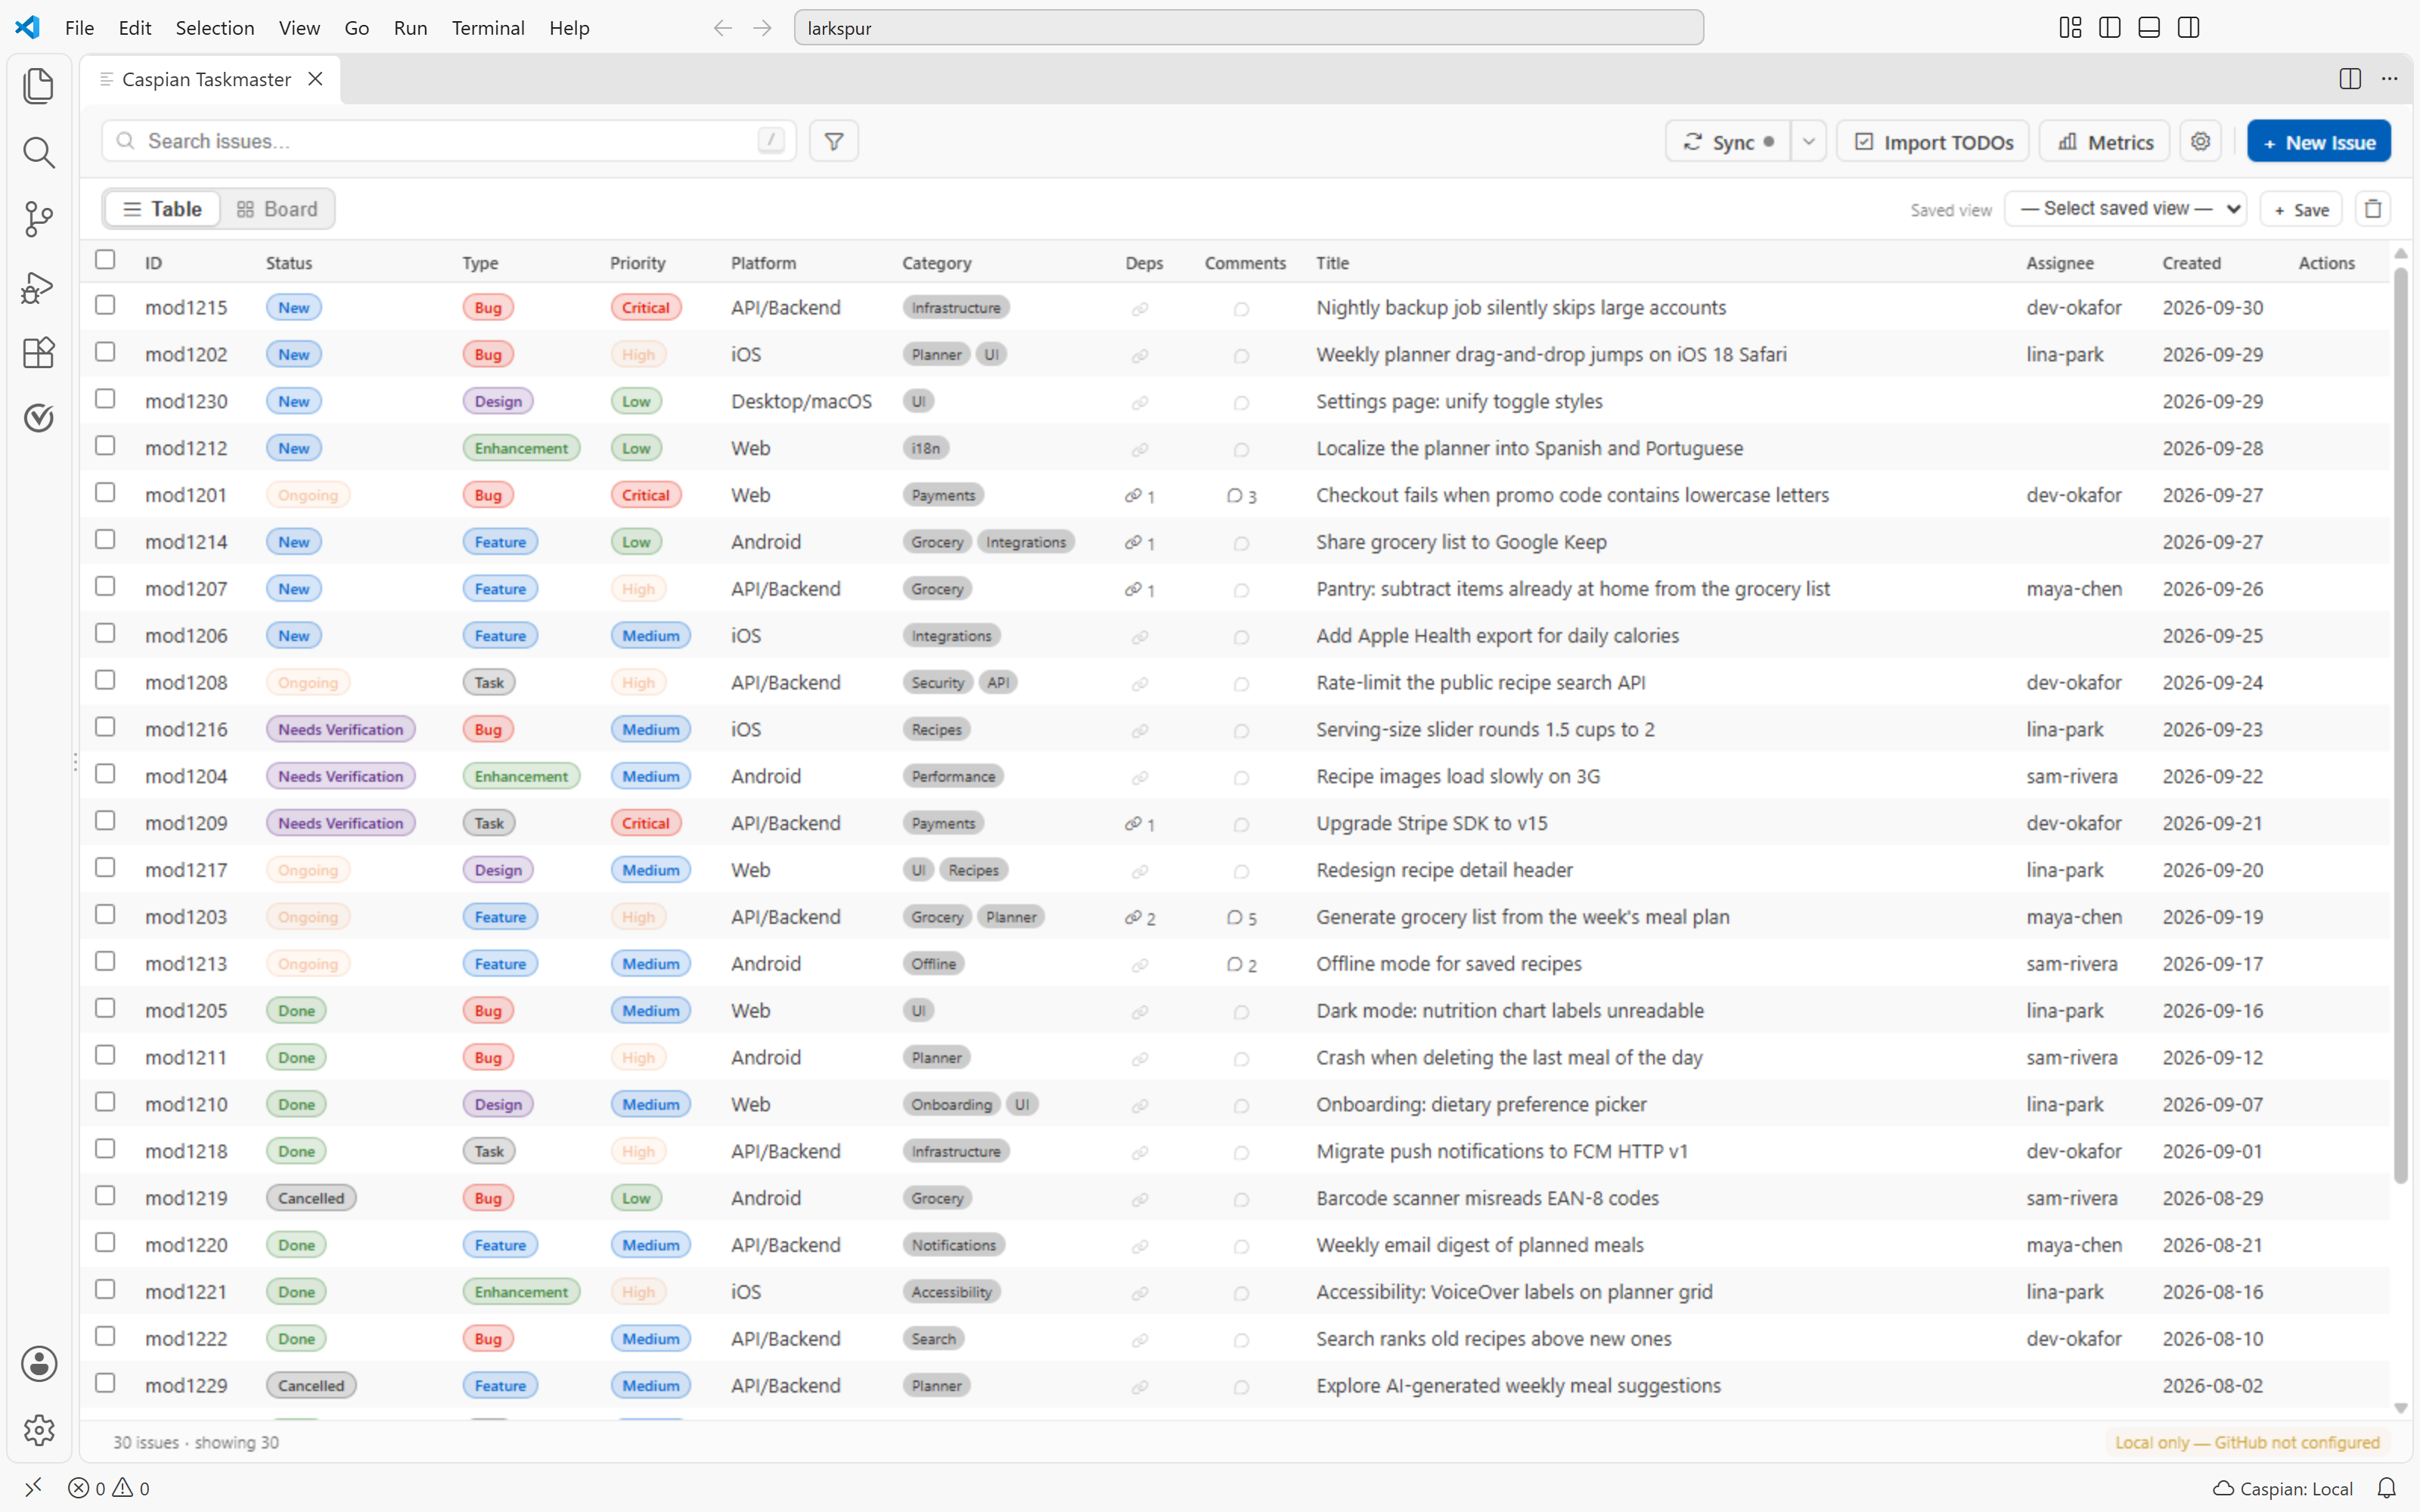The height and width of the screenshot is (1512, 2420).
Task: Open the Search view in activity bar
Action: click(38, 152)
